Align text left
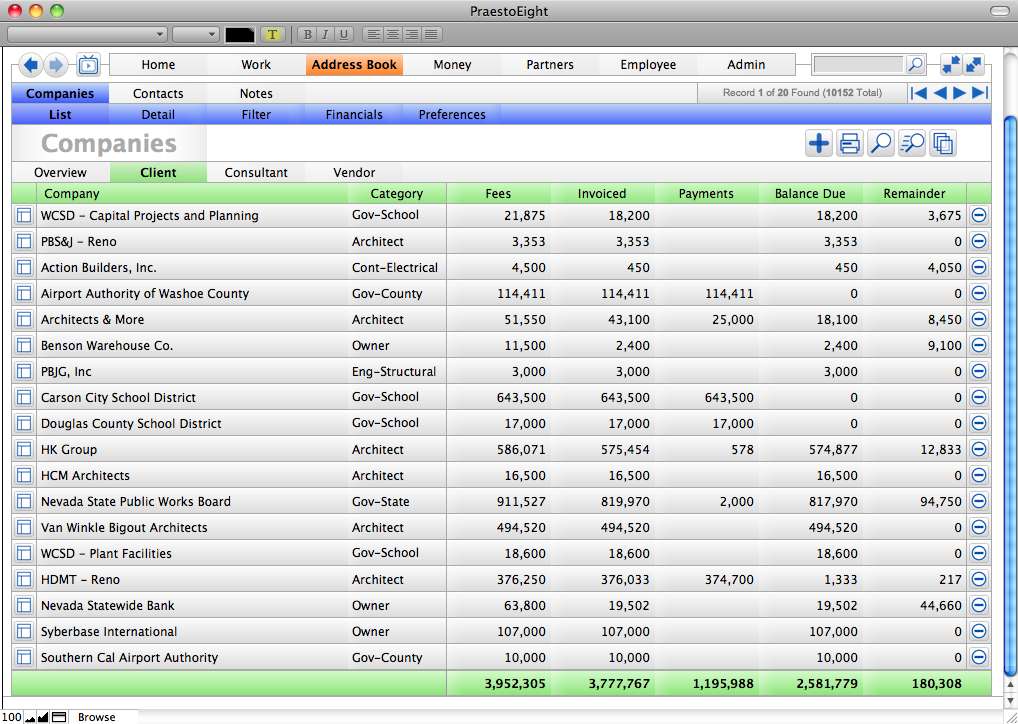1018x724 pixels. tap(373, 34)
